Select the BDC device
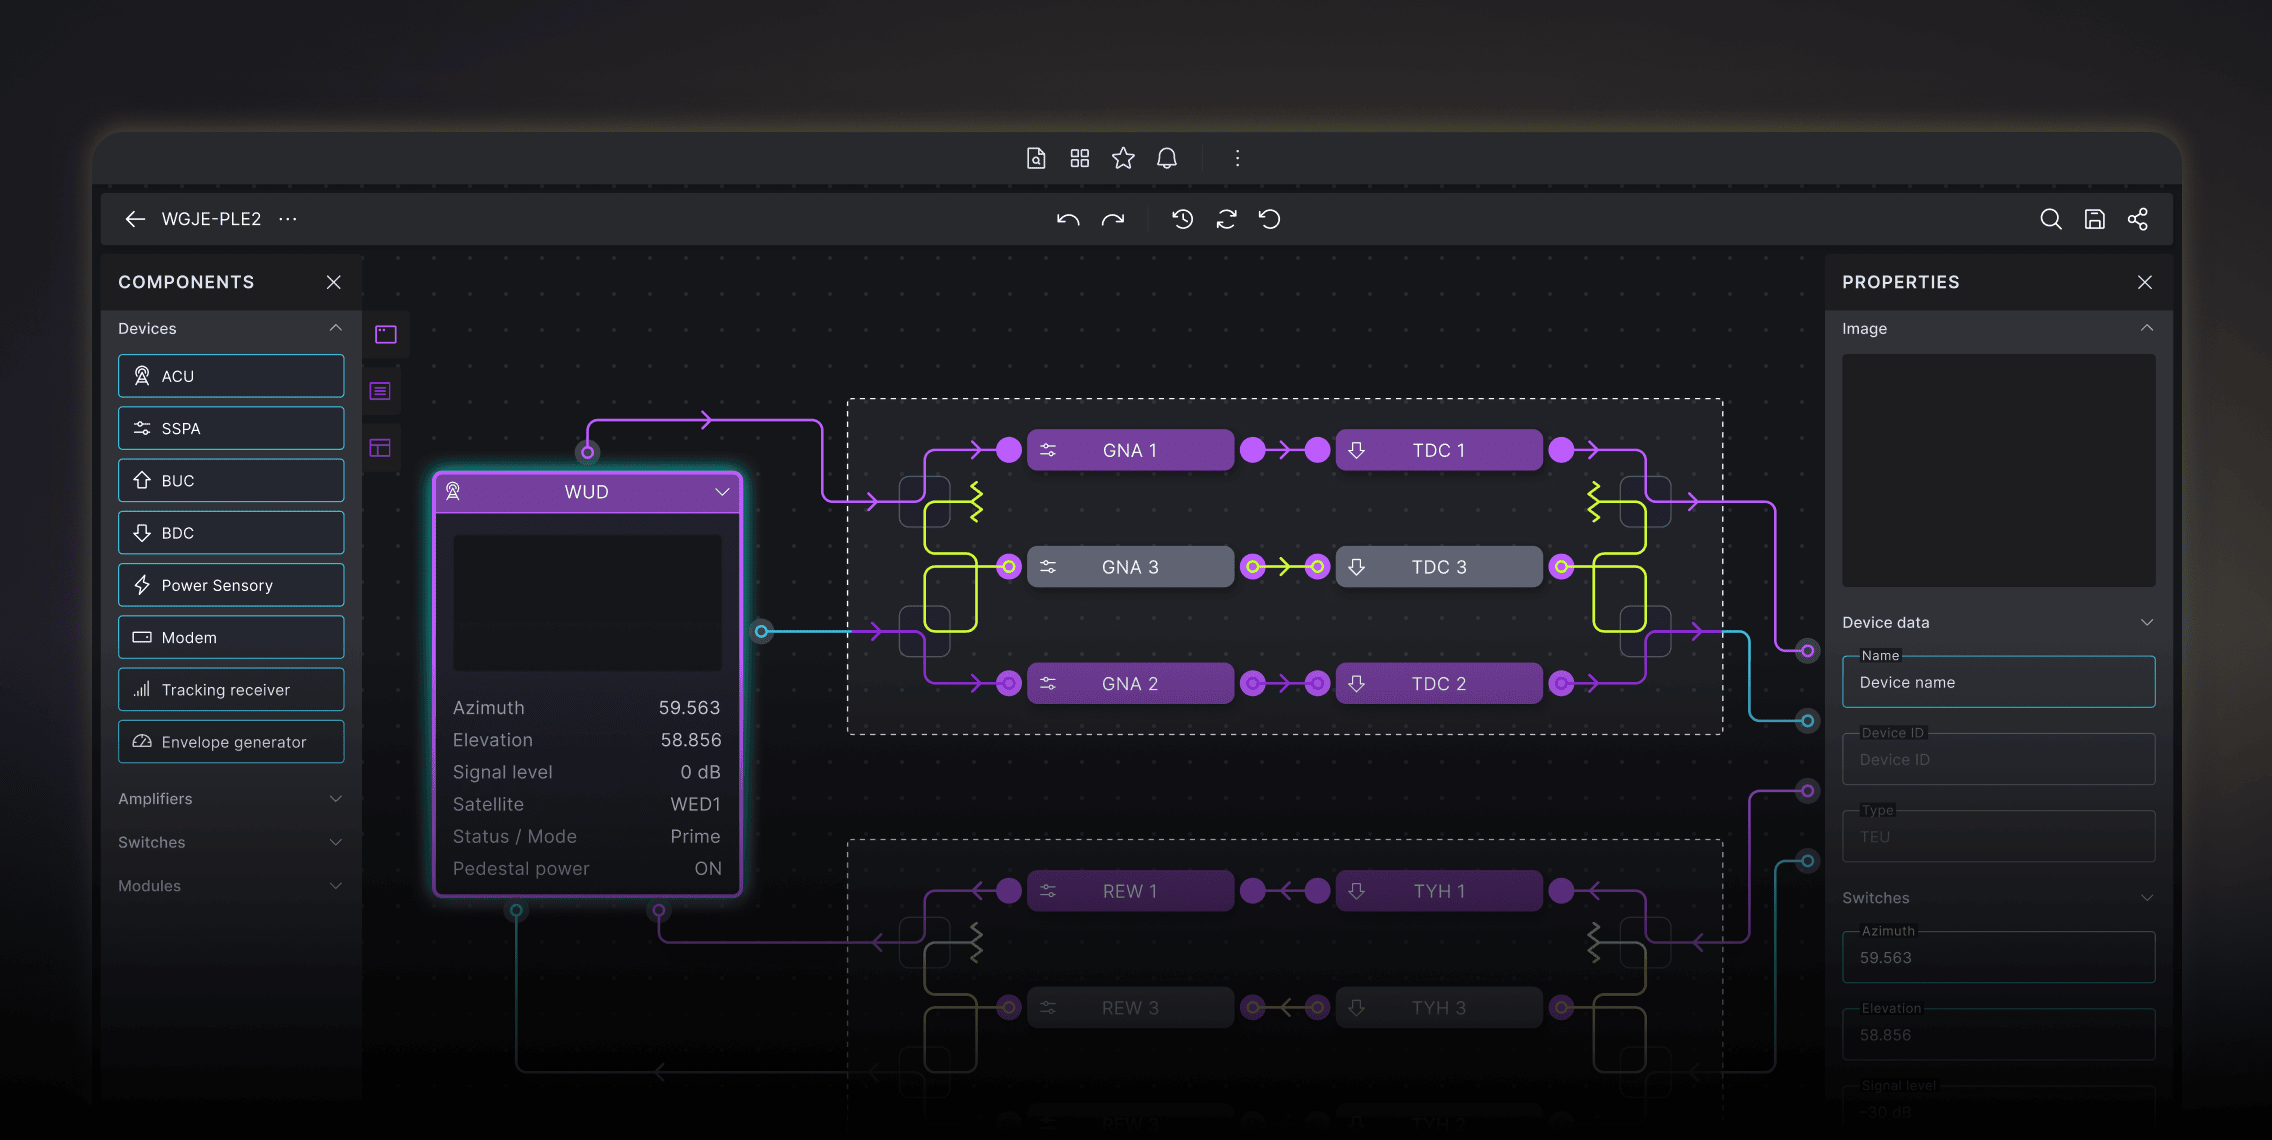Screen dimensions: 2272x1140 coord(231,533)
